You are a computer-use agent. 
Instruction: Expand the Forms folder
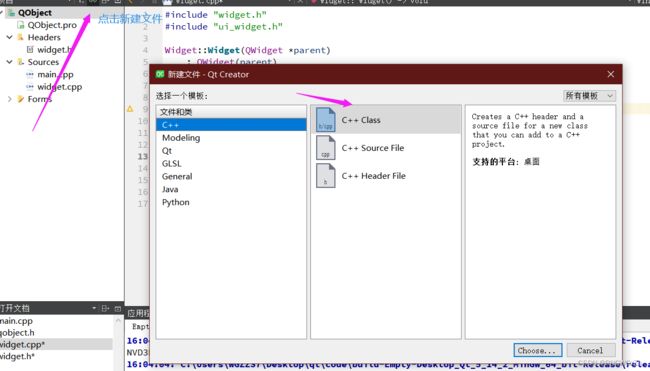pos(9,99)
